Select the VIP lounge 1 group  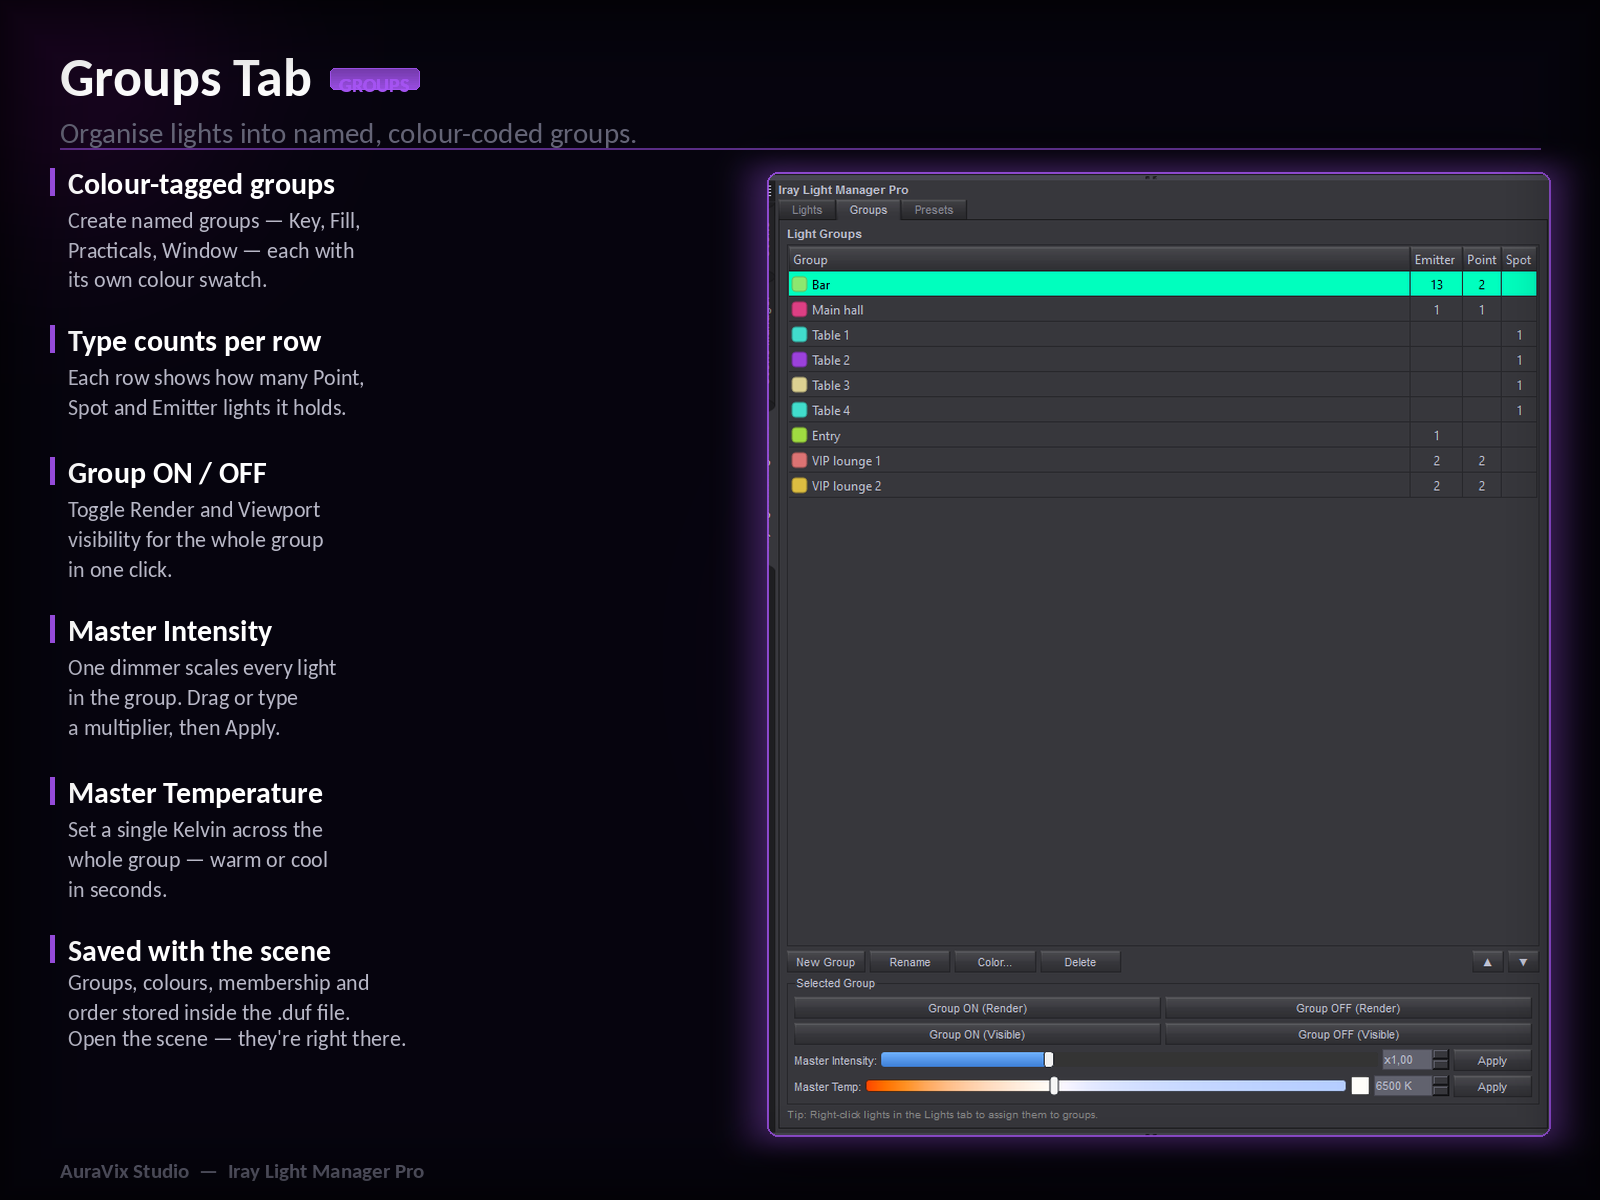pos(1162,461)
